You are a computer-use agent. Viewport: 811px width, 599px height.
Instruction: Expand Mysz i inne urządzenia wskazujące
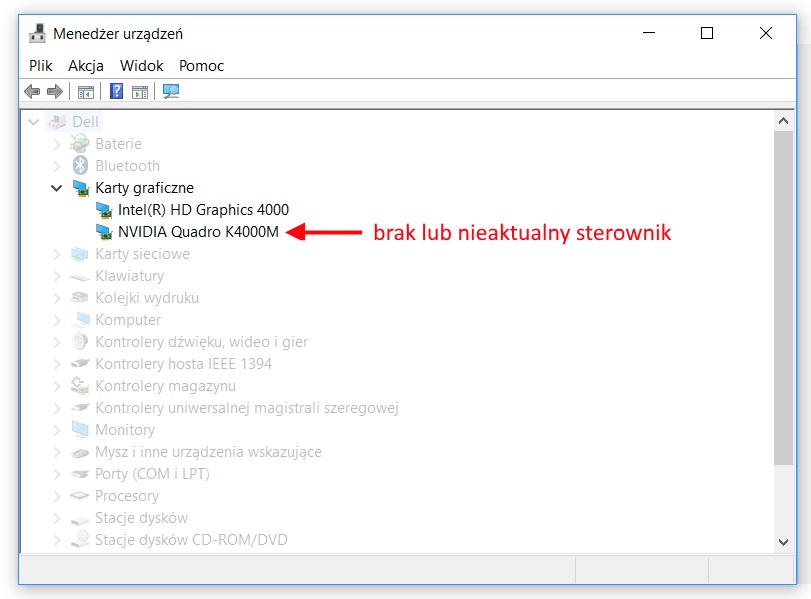point(57,452)
